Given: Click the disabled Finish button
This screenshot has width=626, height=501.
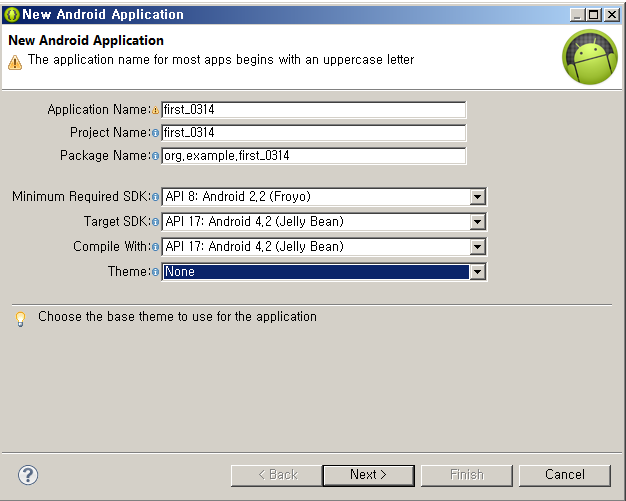Looking at the screenshot, I should (467, 475).
